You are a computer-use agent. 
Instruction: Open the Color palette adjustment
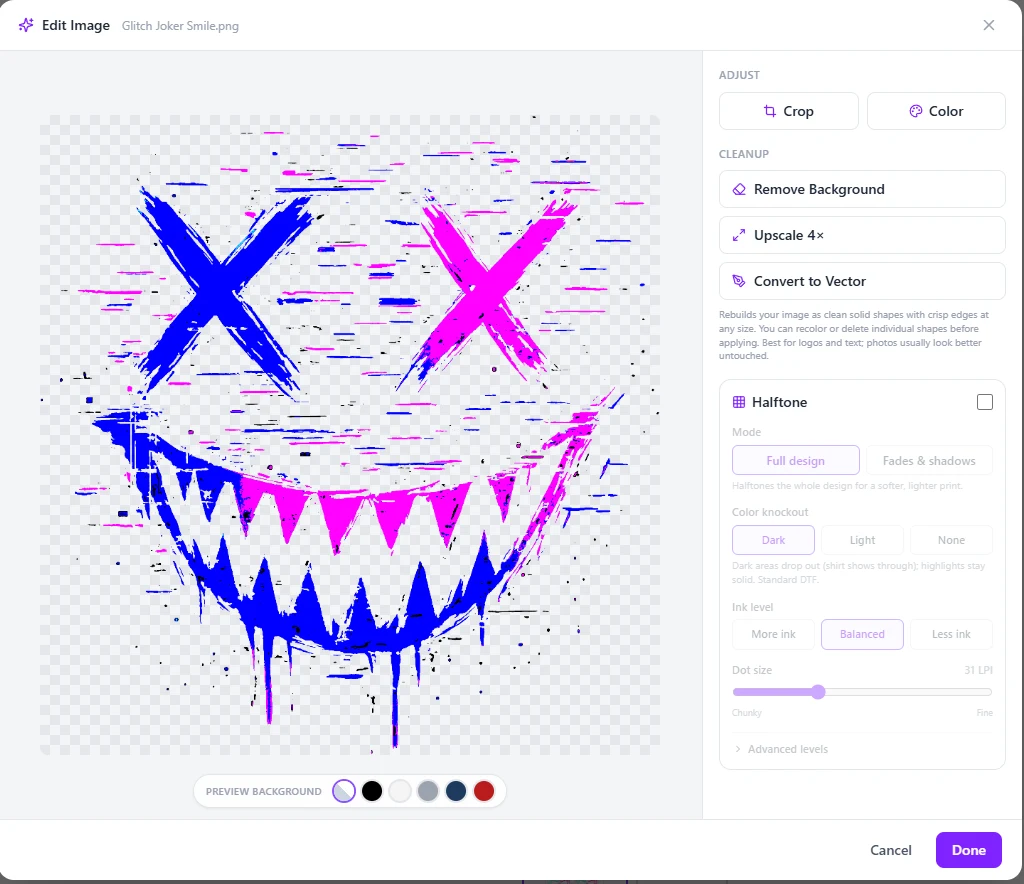[x=936, y=111]
